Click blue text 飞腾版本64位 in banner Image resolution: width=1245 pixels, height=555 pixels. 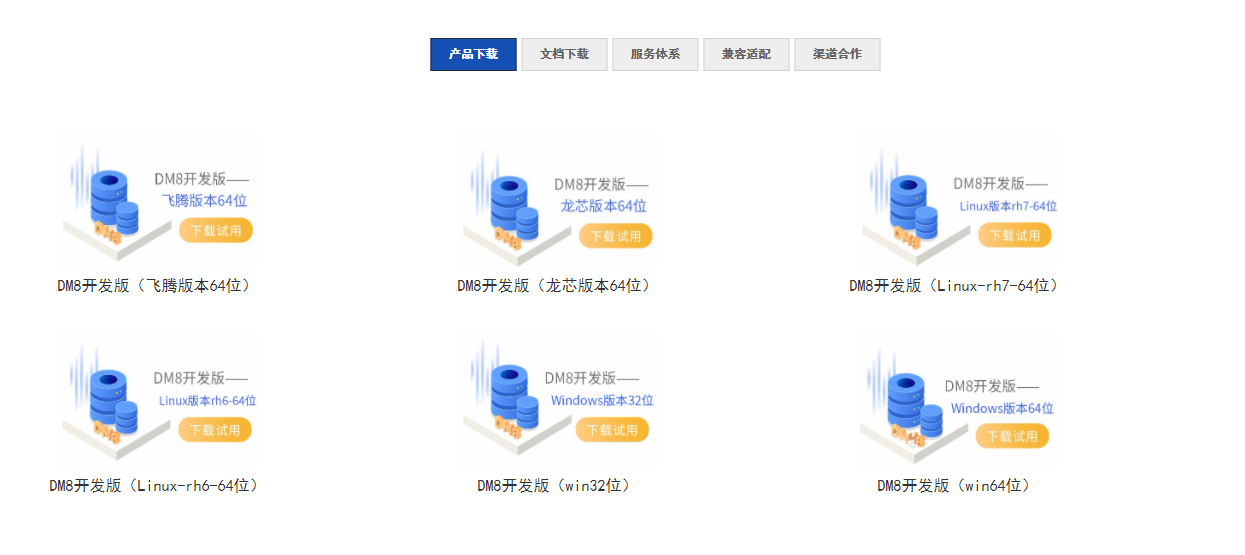point(204,200)
